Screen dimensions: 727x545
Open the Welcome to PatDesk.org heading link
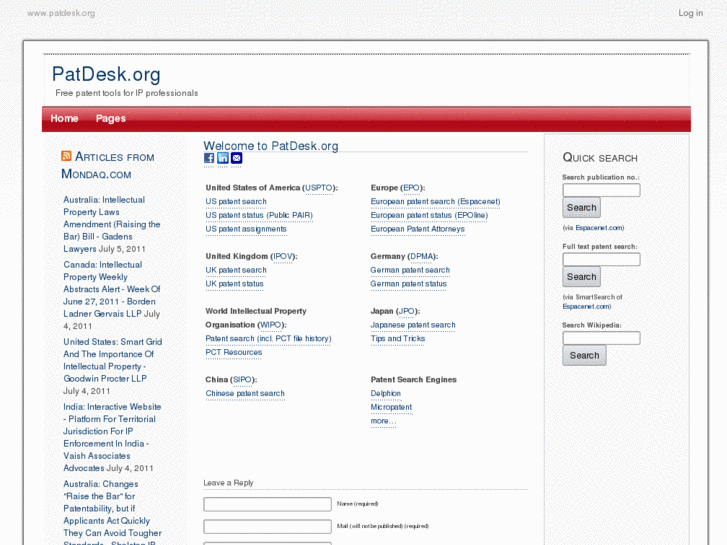[x=271, y=146]
